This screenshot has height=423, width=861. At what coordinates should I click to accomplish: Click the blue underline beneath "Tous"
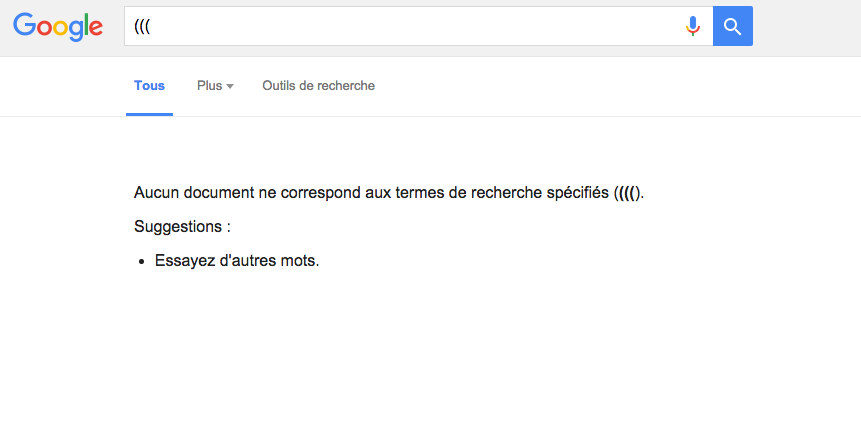click(149, 114)
